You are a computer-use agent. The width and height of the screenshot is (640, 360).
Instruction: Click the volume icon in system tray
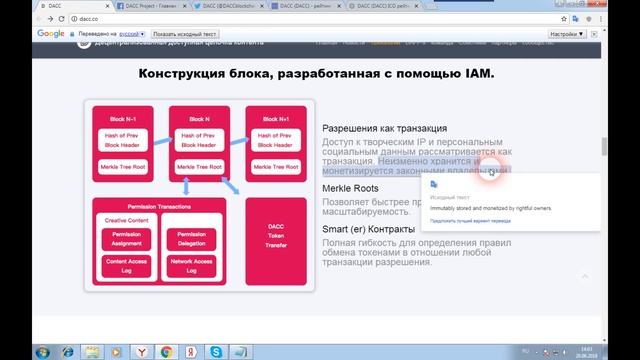(564, 352)
